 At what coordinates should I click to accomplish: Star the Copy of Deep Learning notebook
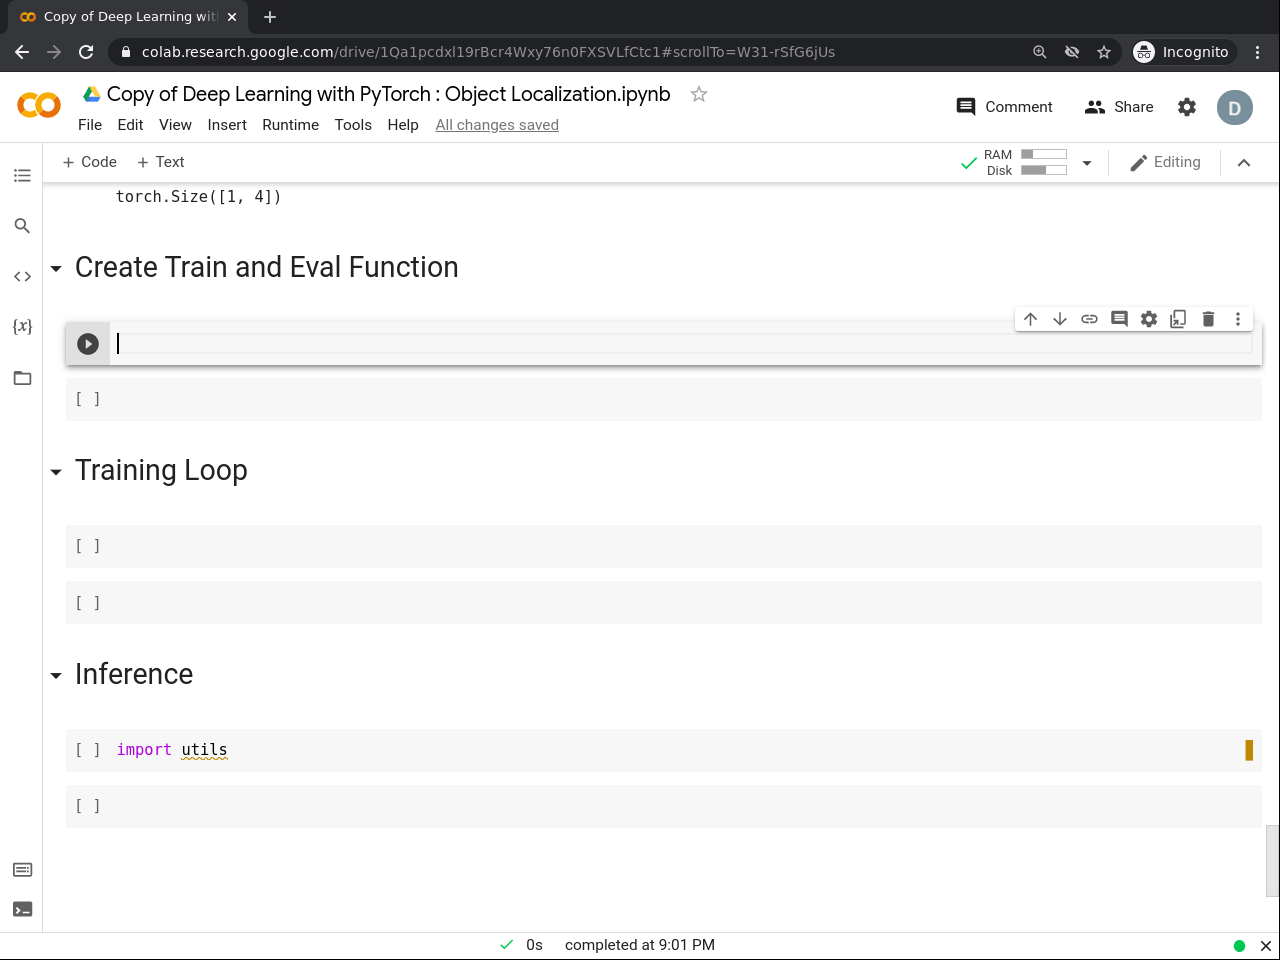pyautogui.click(x=698, y=93)
